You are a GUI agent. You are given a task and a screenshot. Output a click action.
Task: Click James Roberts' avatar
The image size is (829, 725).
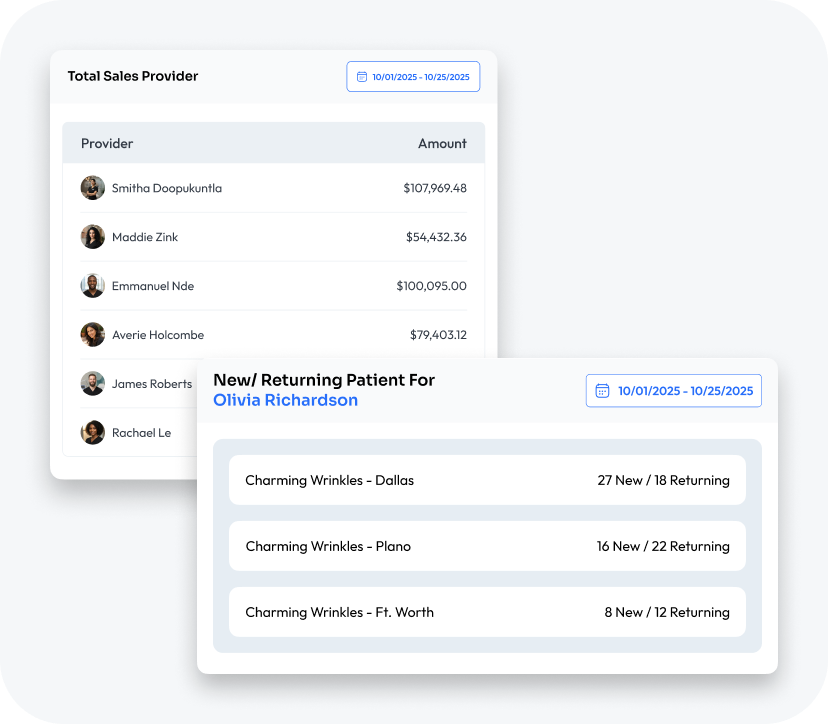coord(93,384)
